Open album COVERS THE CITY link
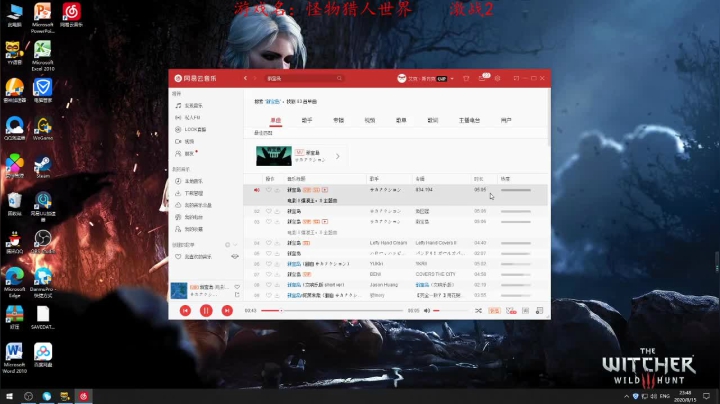 (x=435, y=275)
